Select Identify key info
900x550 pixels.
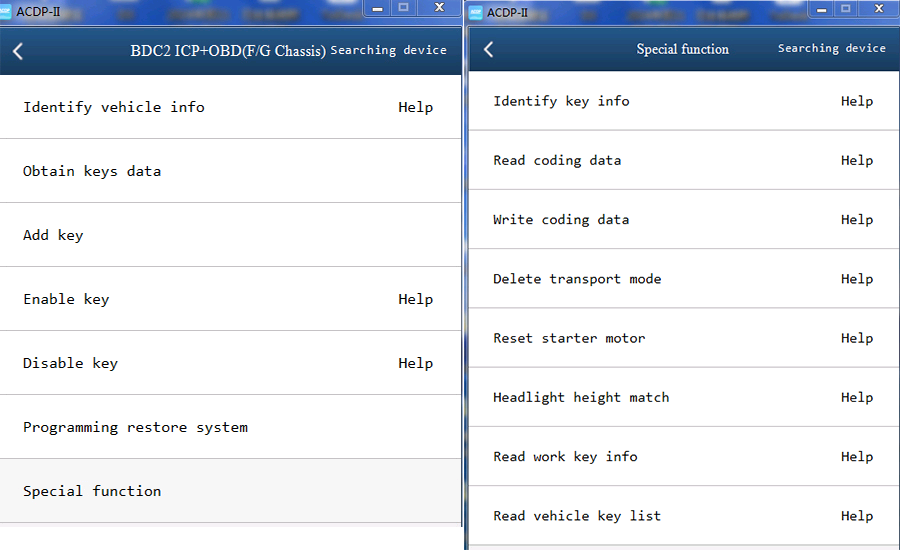click(561, 101)
